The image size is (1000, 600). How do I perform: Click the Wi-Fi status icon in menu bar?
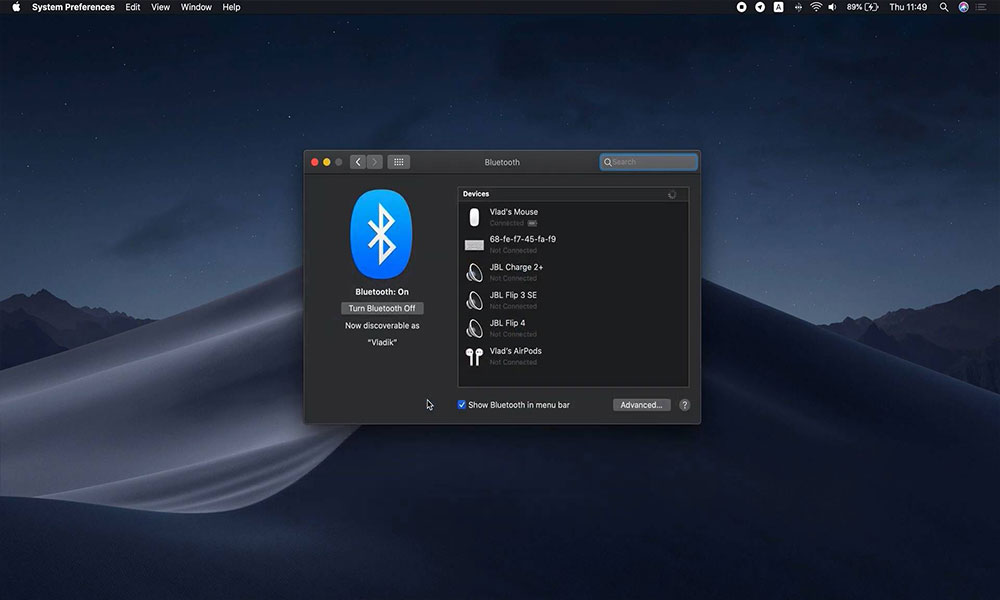point(816,7)
